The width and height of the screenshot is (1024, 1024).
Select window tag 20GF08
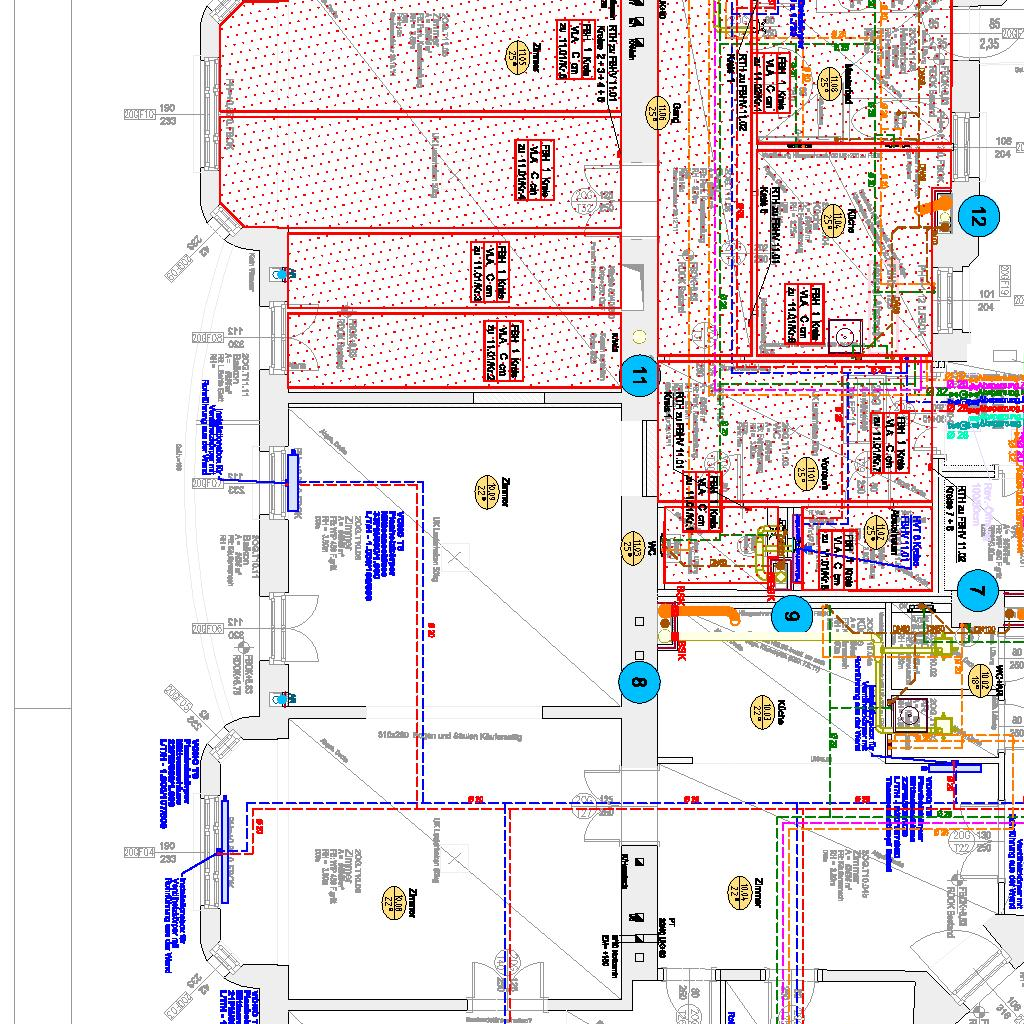[208, 338]
